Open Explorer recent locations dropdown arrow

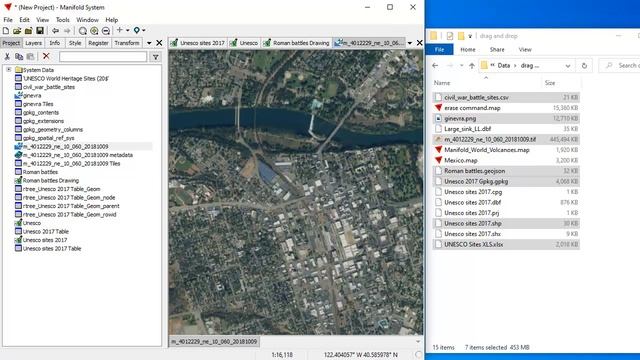[x=462, y=66]
